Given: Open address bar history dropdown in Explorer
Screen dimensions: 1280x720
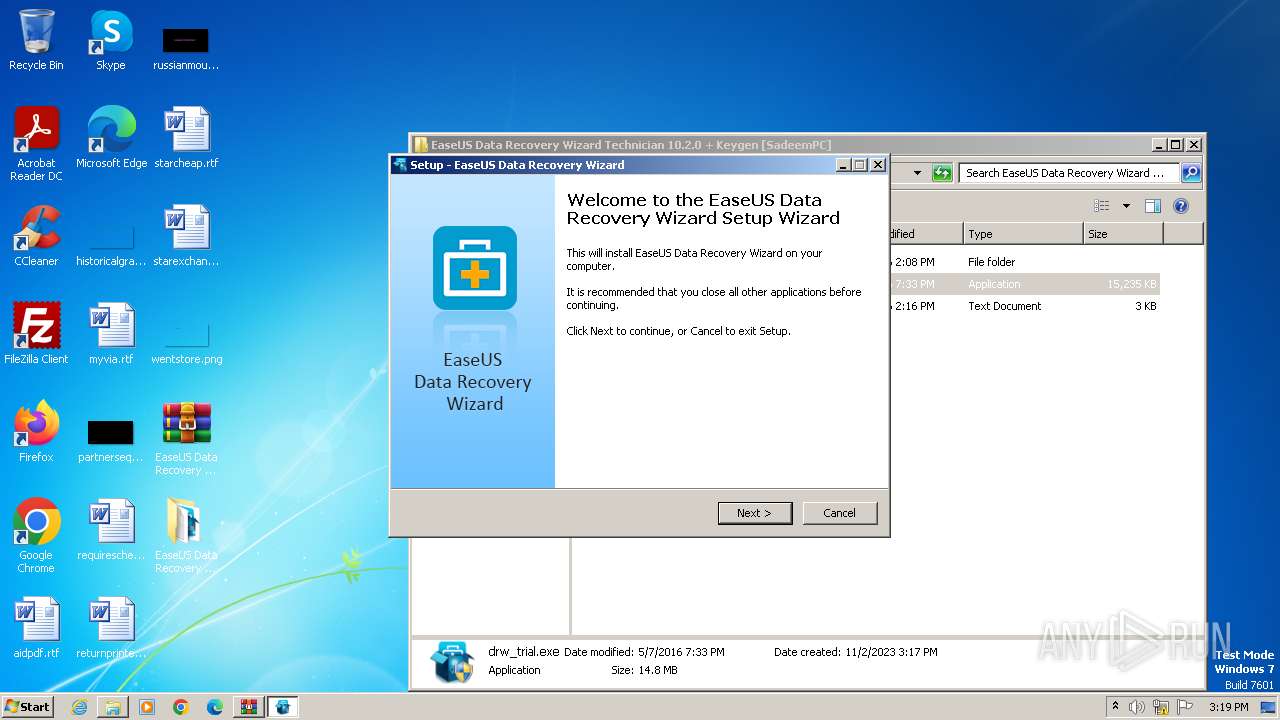Looking at the screenshot, I should (x=917, y=173).
